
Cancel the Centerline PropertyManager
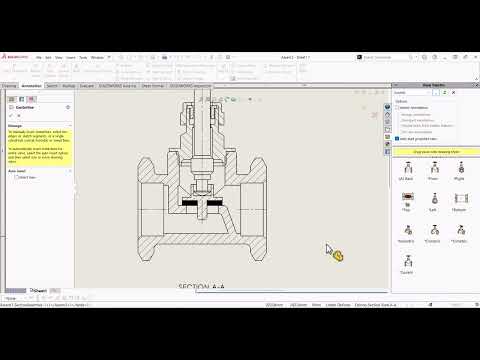click(19, 115)
